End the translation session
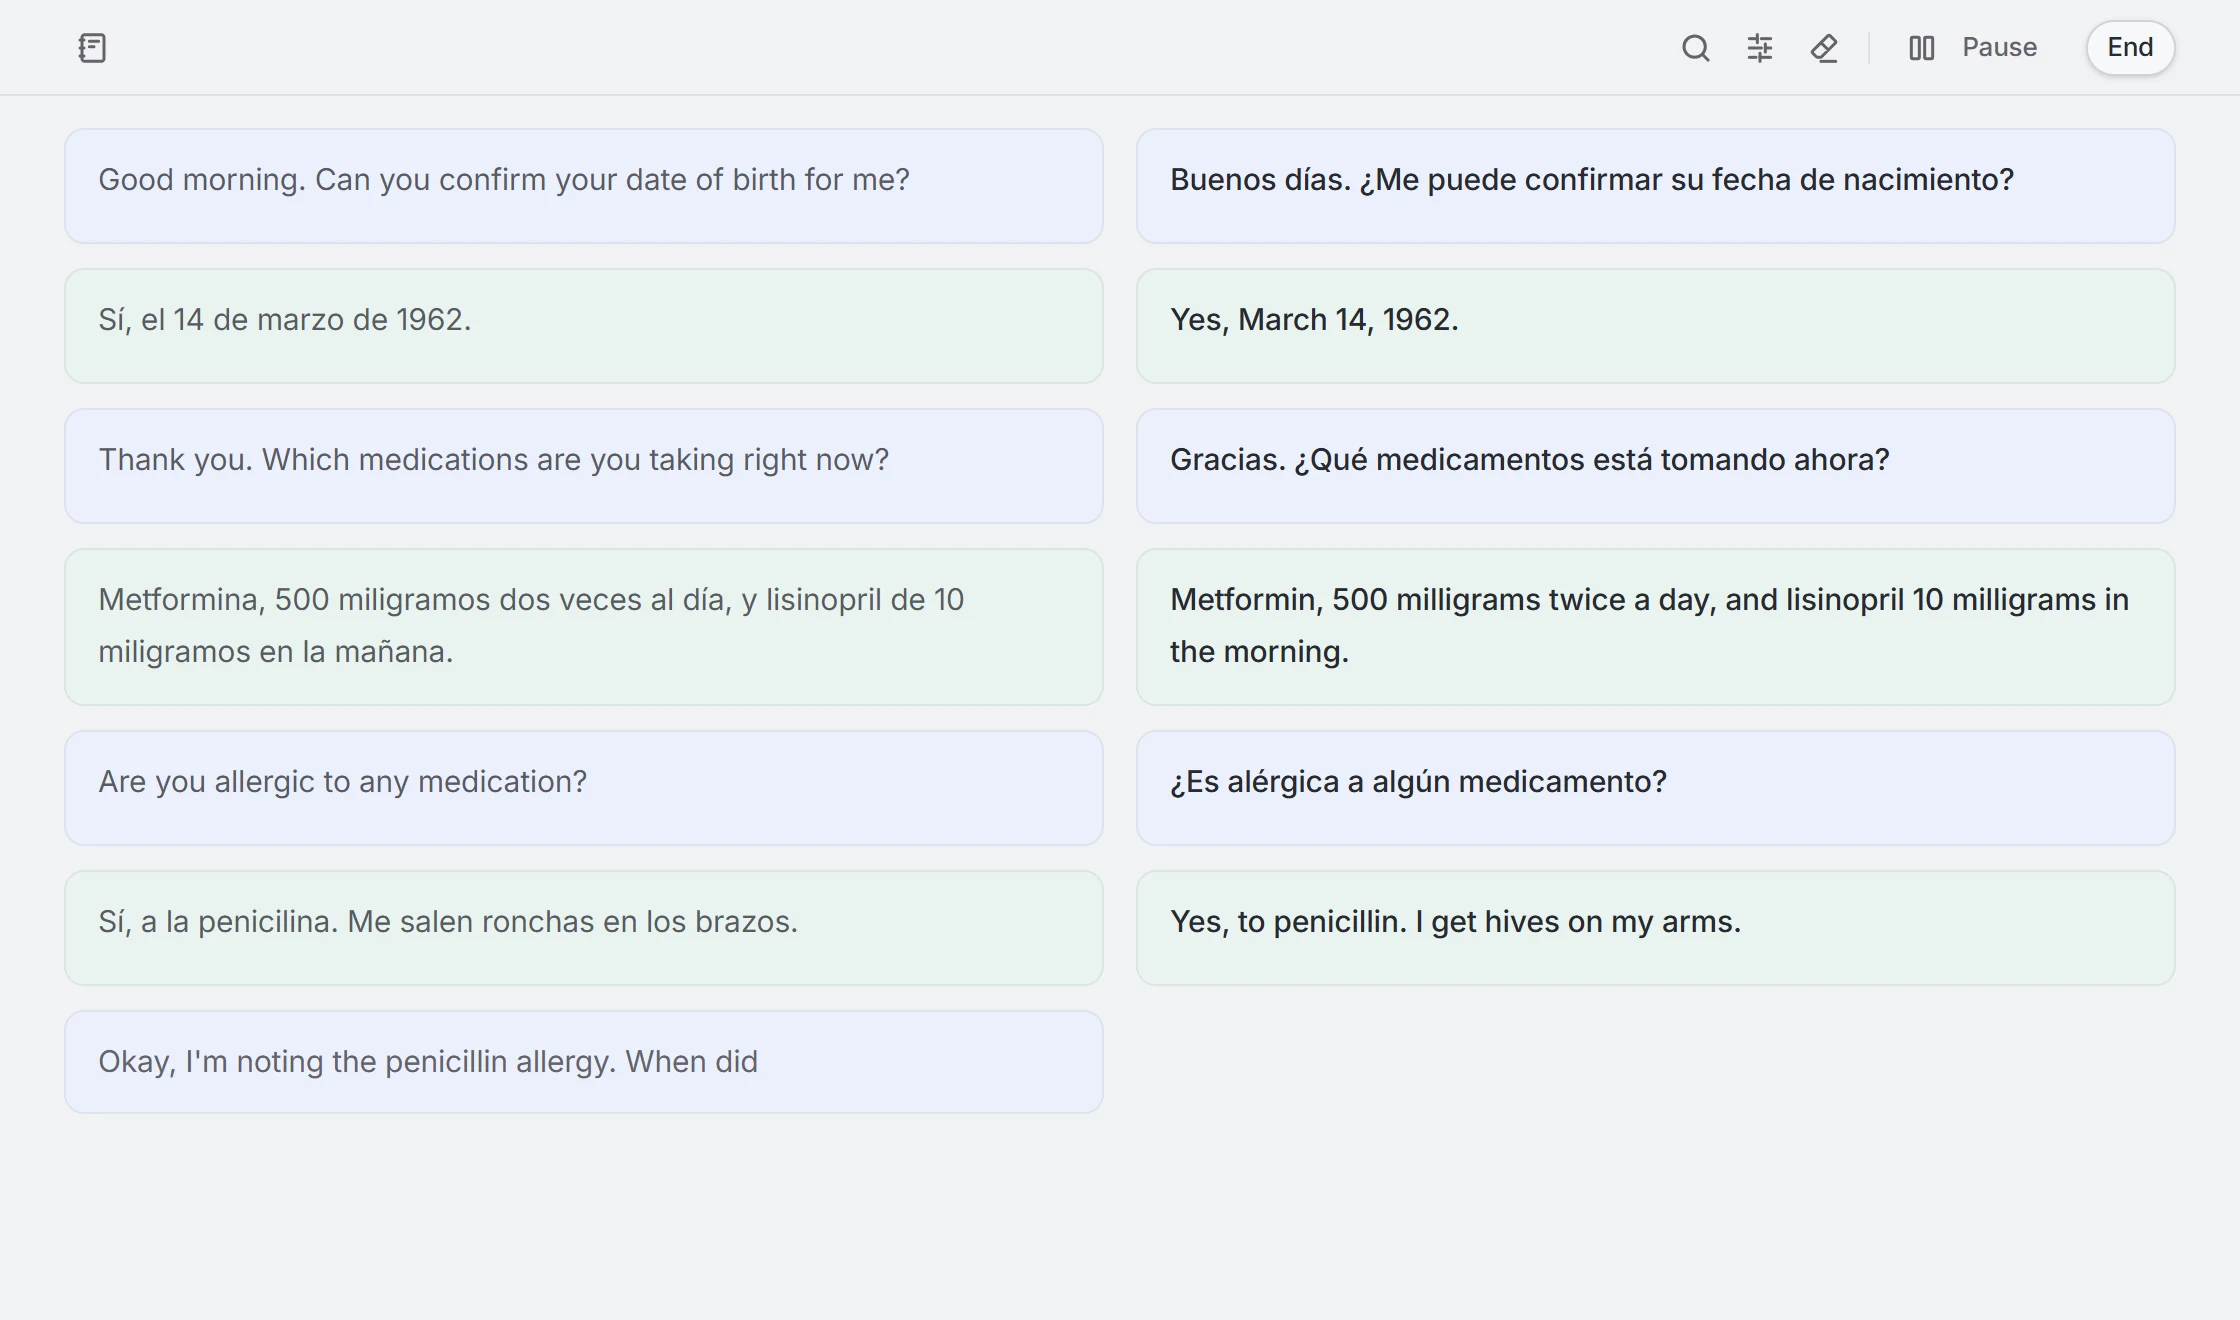Screen dimensions: 2240x1320 2130,47
